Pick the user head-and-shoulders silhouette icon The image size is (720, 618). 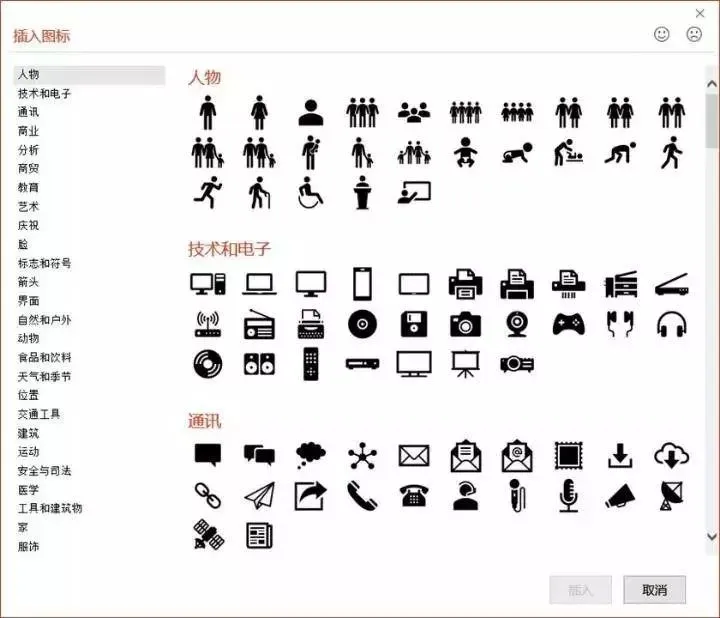click(x=311, y=112)
